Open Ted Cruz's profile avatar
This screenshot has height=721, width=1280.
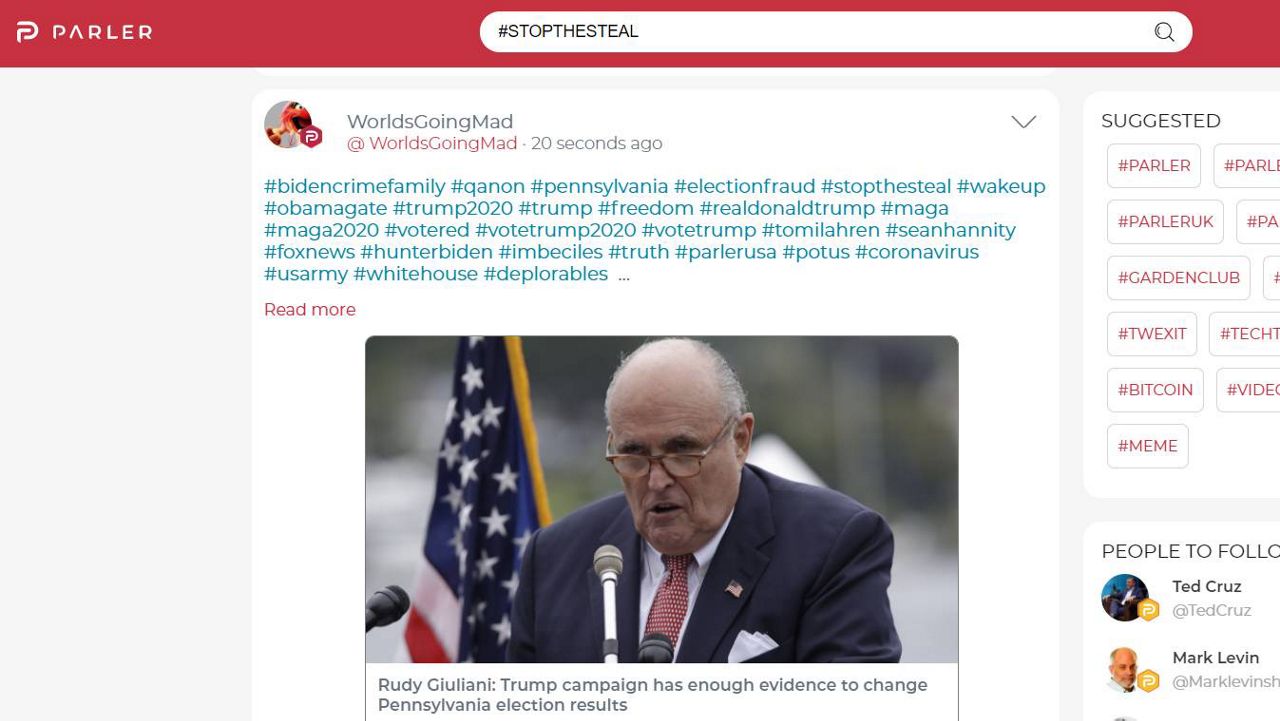tap(1125, 598)
